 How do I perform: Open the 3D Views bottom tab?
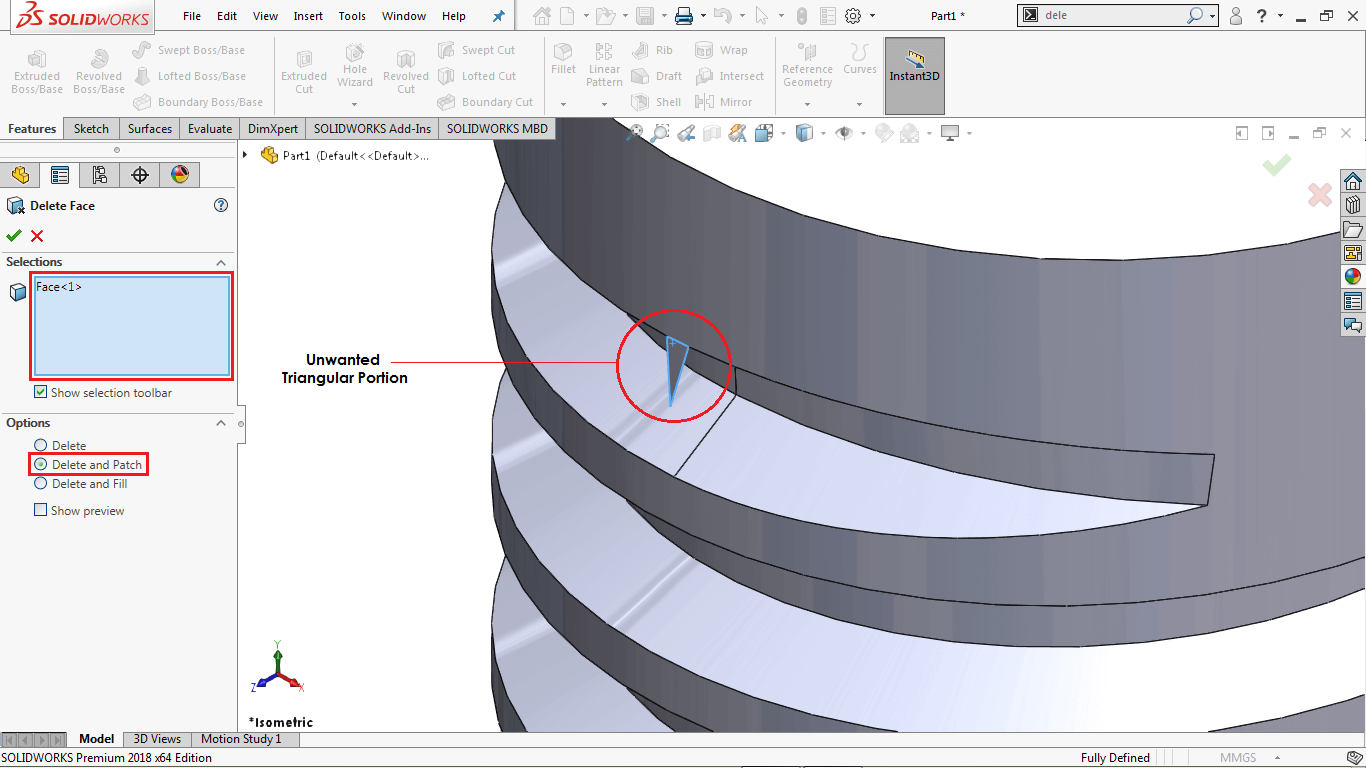[158, 739]
